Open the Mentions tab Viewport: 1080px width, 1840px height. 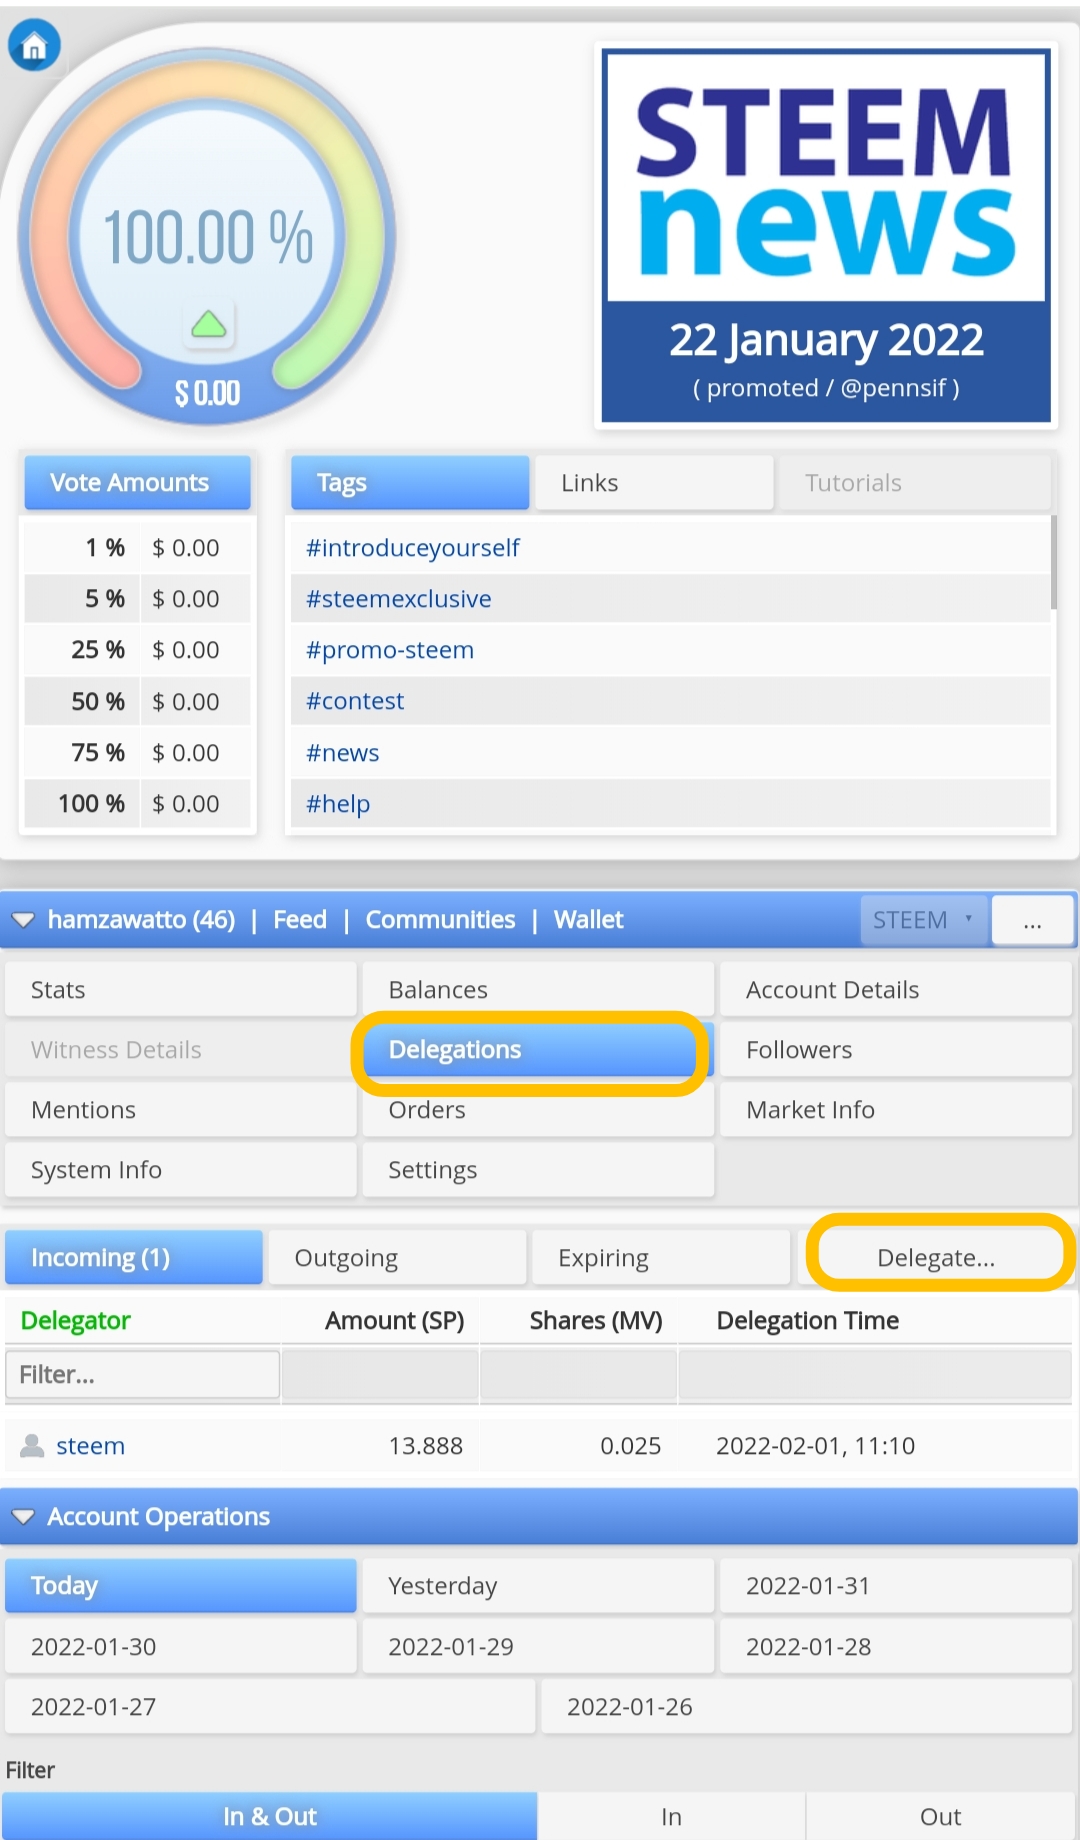(x=181, y=1110)
